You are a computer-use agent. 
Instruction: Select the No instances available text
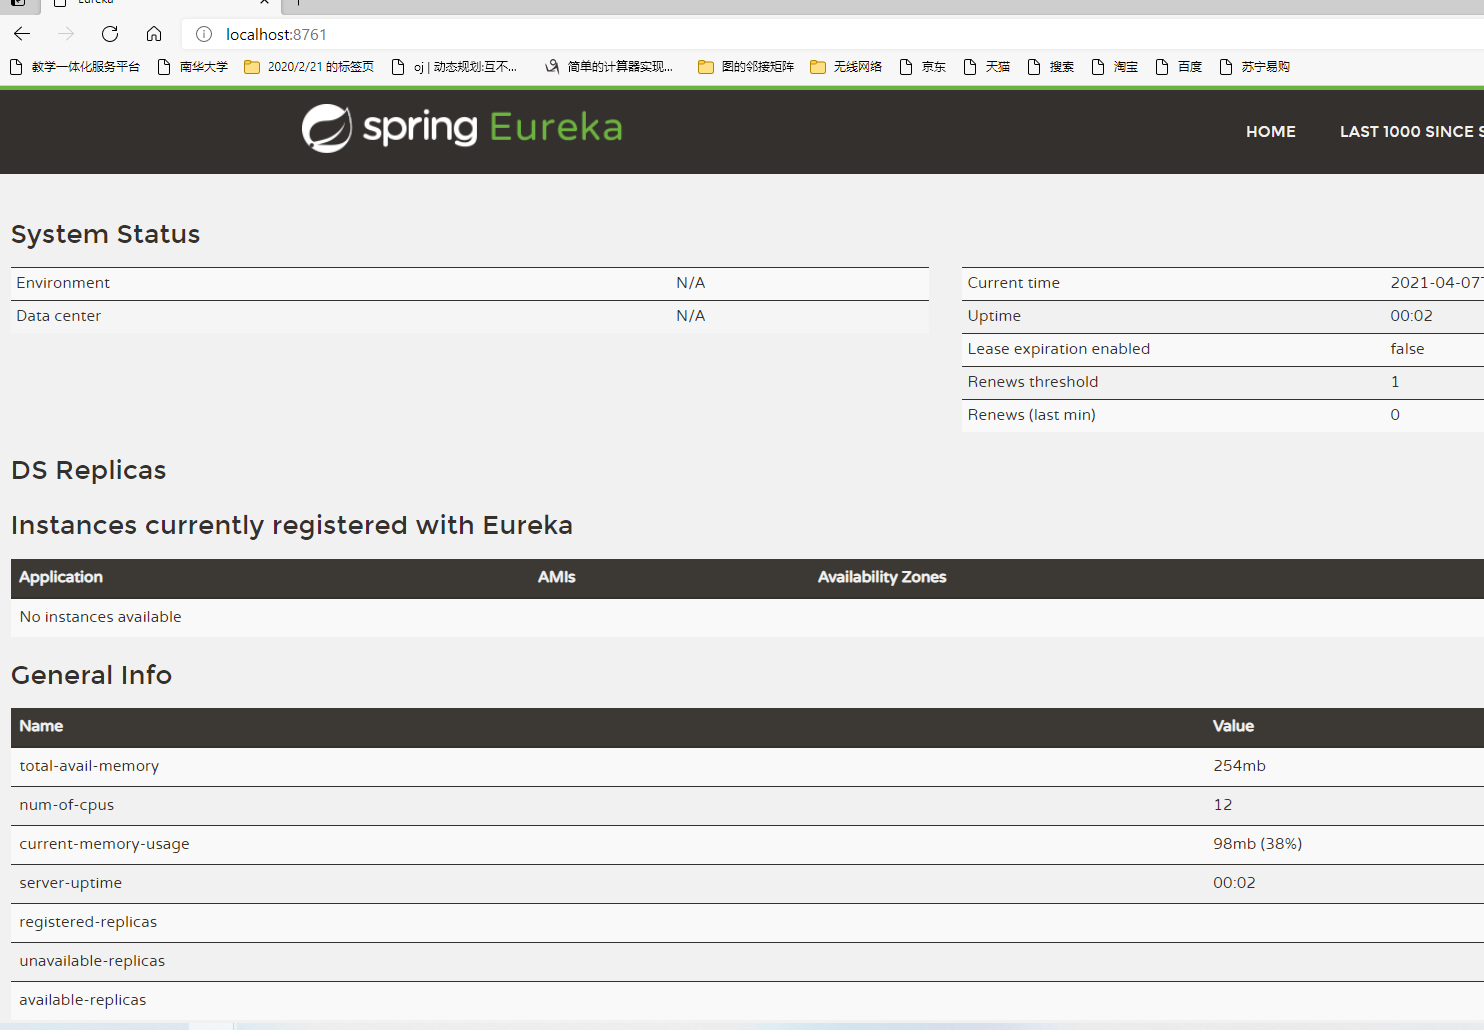100,617
